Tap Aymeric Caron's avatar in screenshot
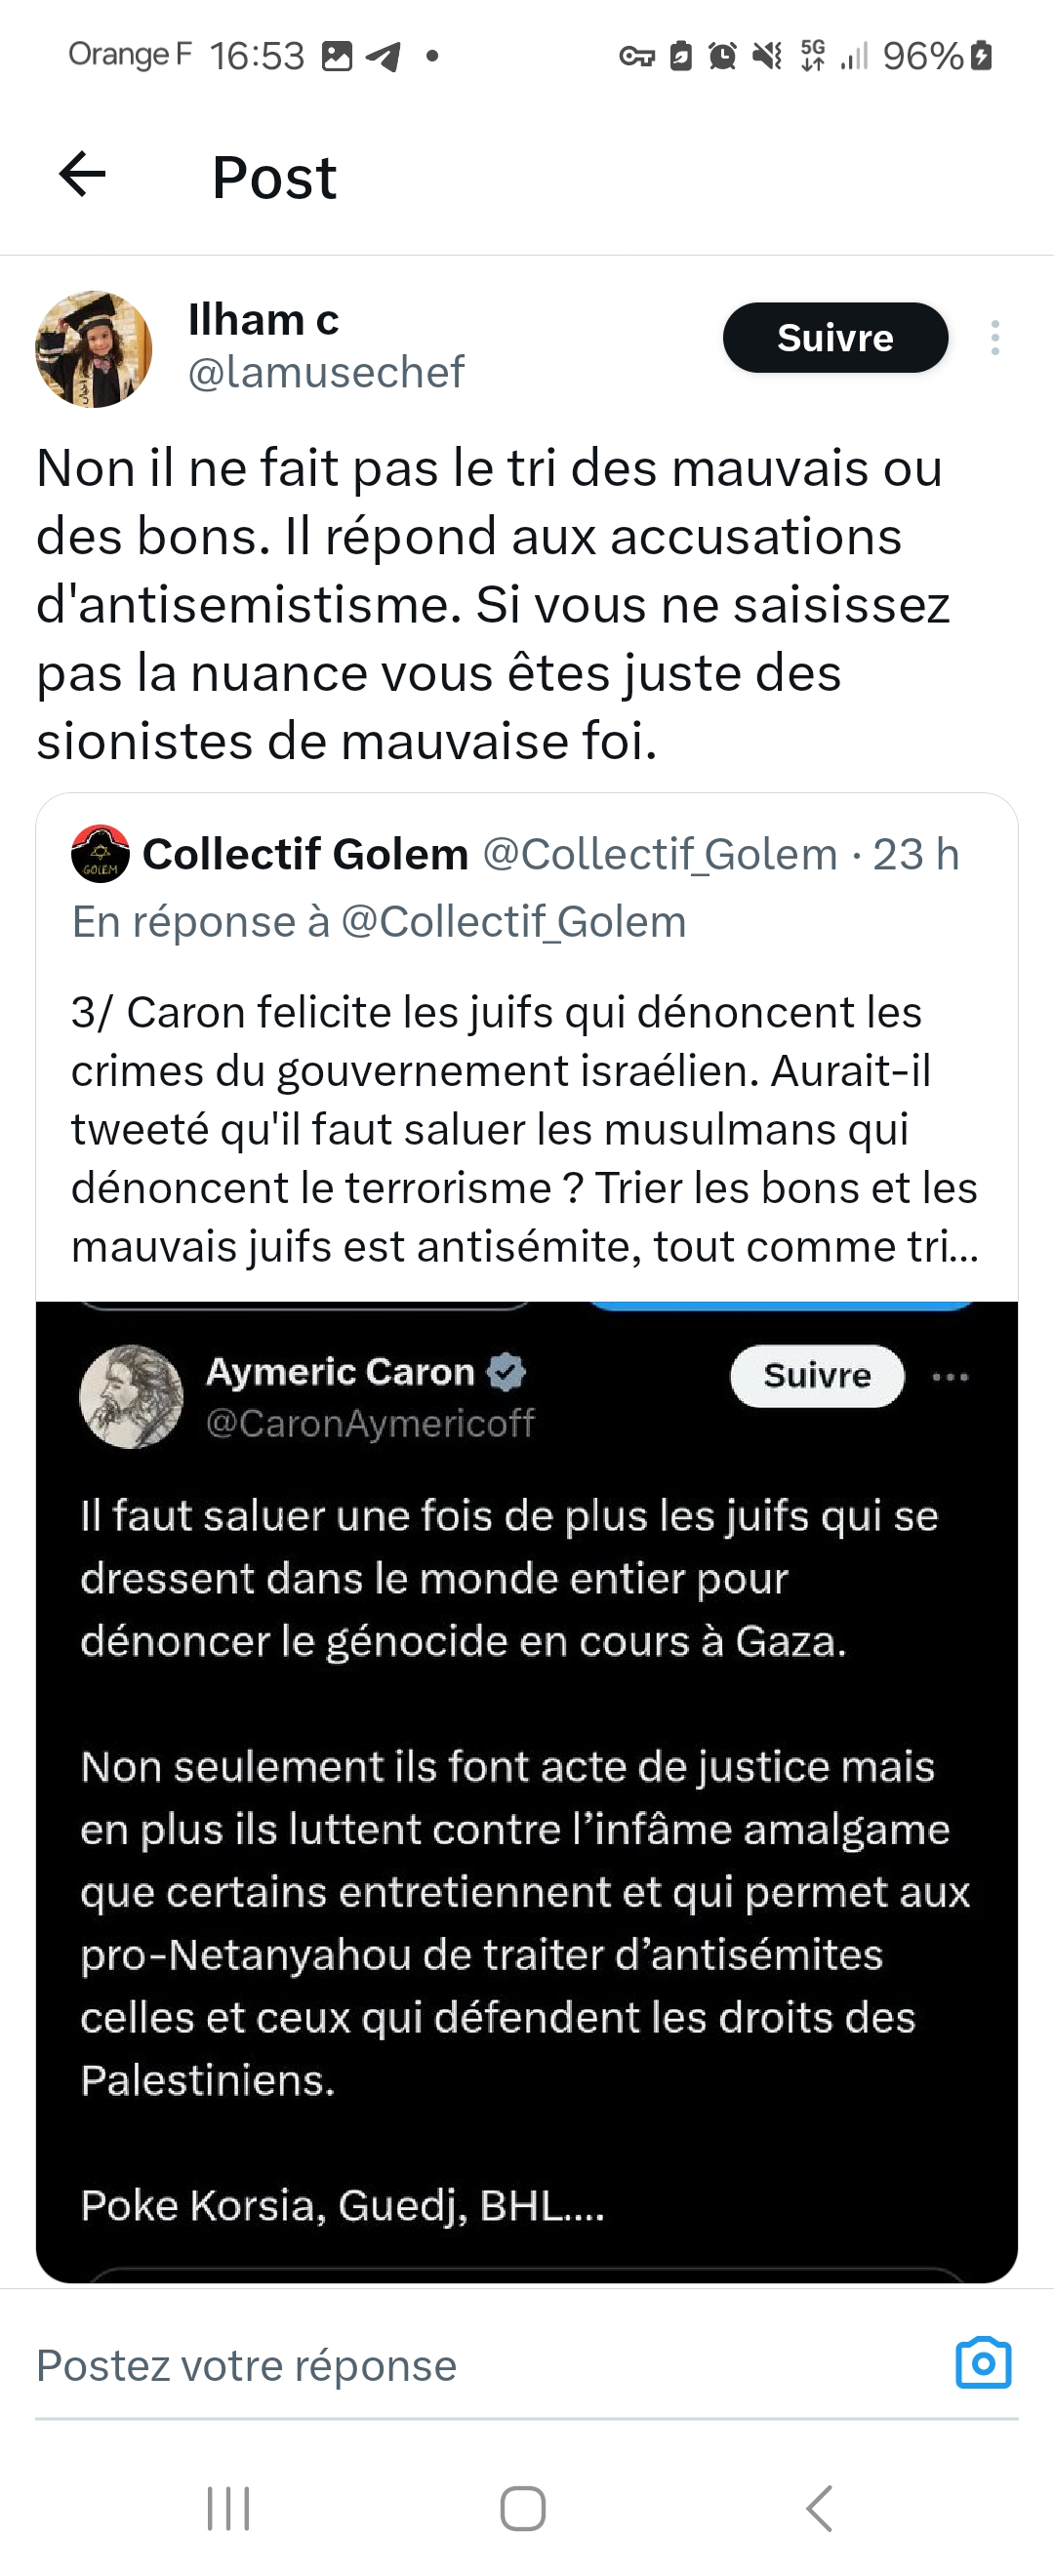 tap(131, 1396)
